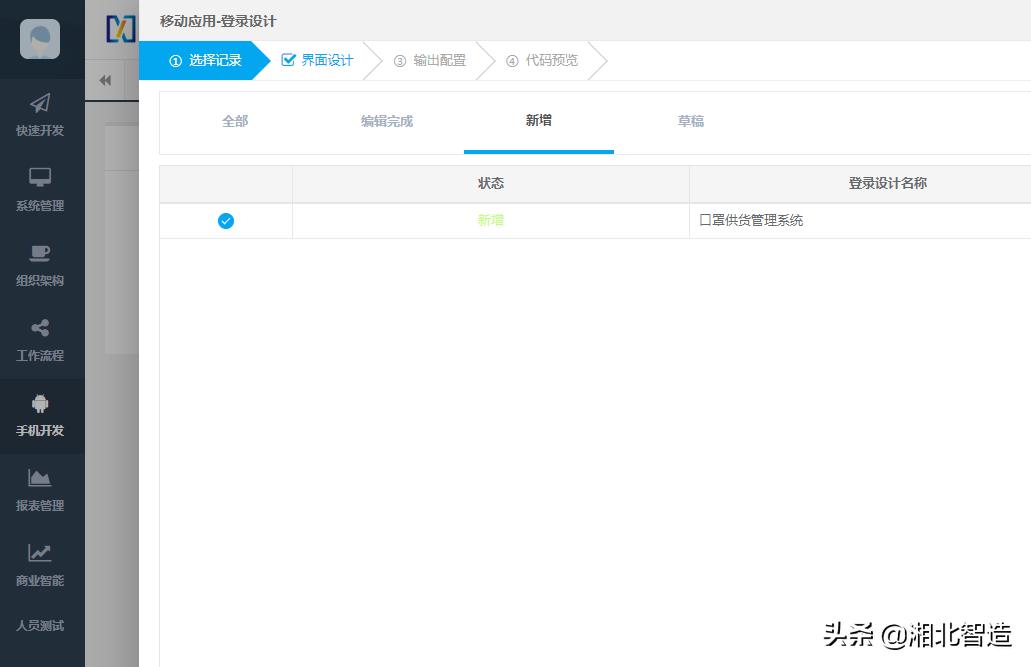The height and width of the screenshot is (667, 1031).
Task: Click the 商业智能 analytics icon
Action: click(40, 562)
